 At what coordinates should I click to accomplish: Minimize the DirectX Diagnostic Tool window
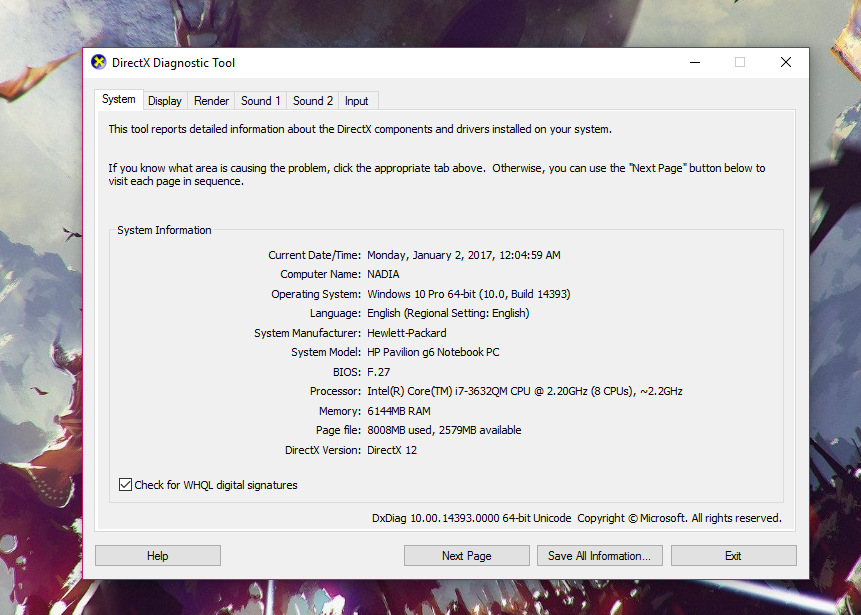(x=695, y=63)
